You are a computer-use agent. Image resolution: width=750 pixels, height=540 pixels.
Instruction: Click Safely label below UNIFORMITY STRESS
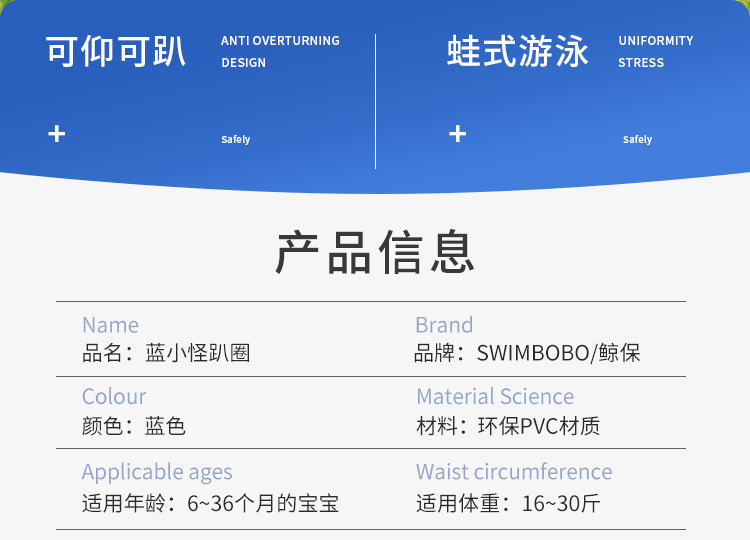[x=638, y=140]
